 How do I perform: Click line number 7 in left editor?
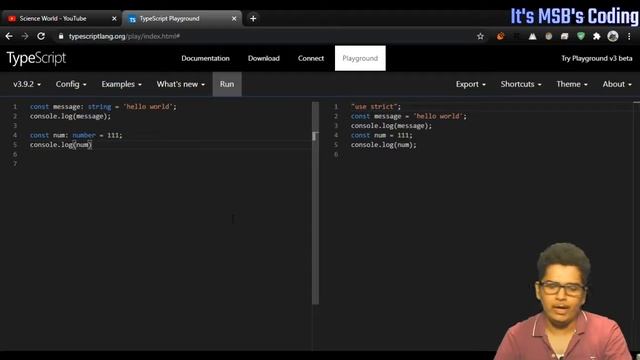coord(15,164)
